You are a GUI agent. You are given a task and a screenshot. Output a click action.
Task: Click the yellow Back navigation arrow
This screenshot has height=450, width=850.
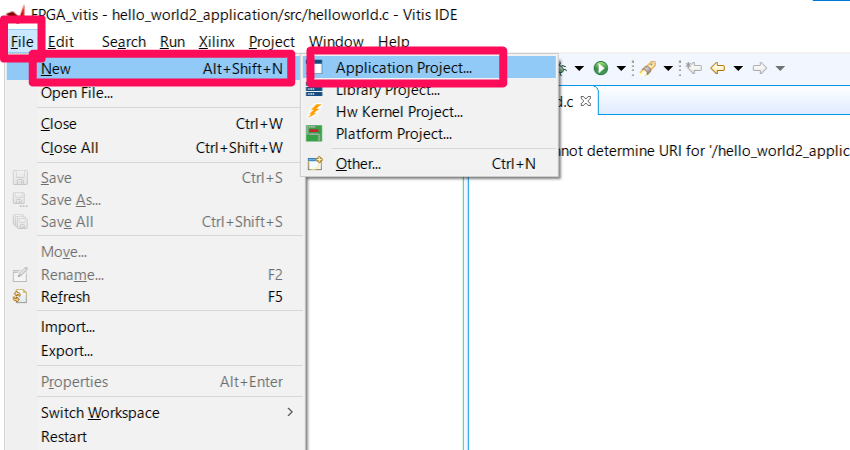718,68
